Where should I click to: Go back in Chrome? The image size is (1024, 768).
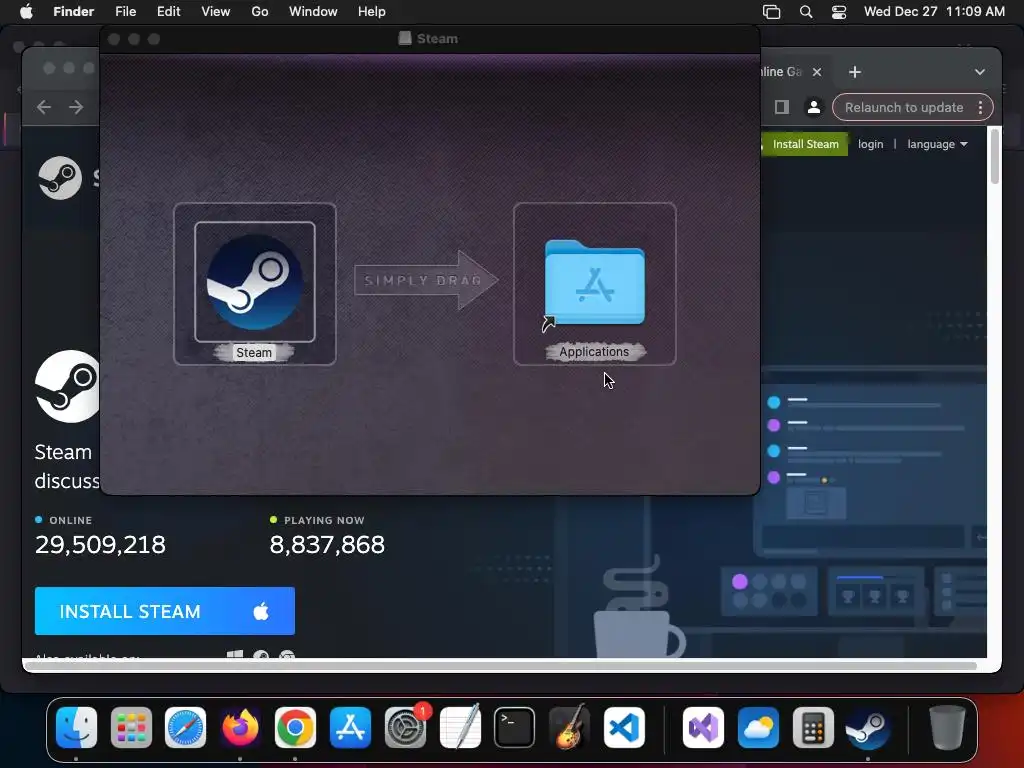tap(44, 106)
